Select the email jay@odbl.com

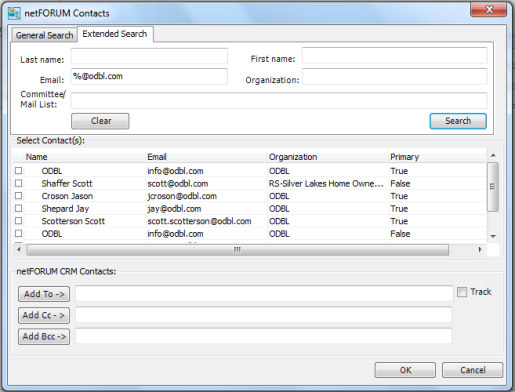174,209
